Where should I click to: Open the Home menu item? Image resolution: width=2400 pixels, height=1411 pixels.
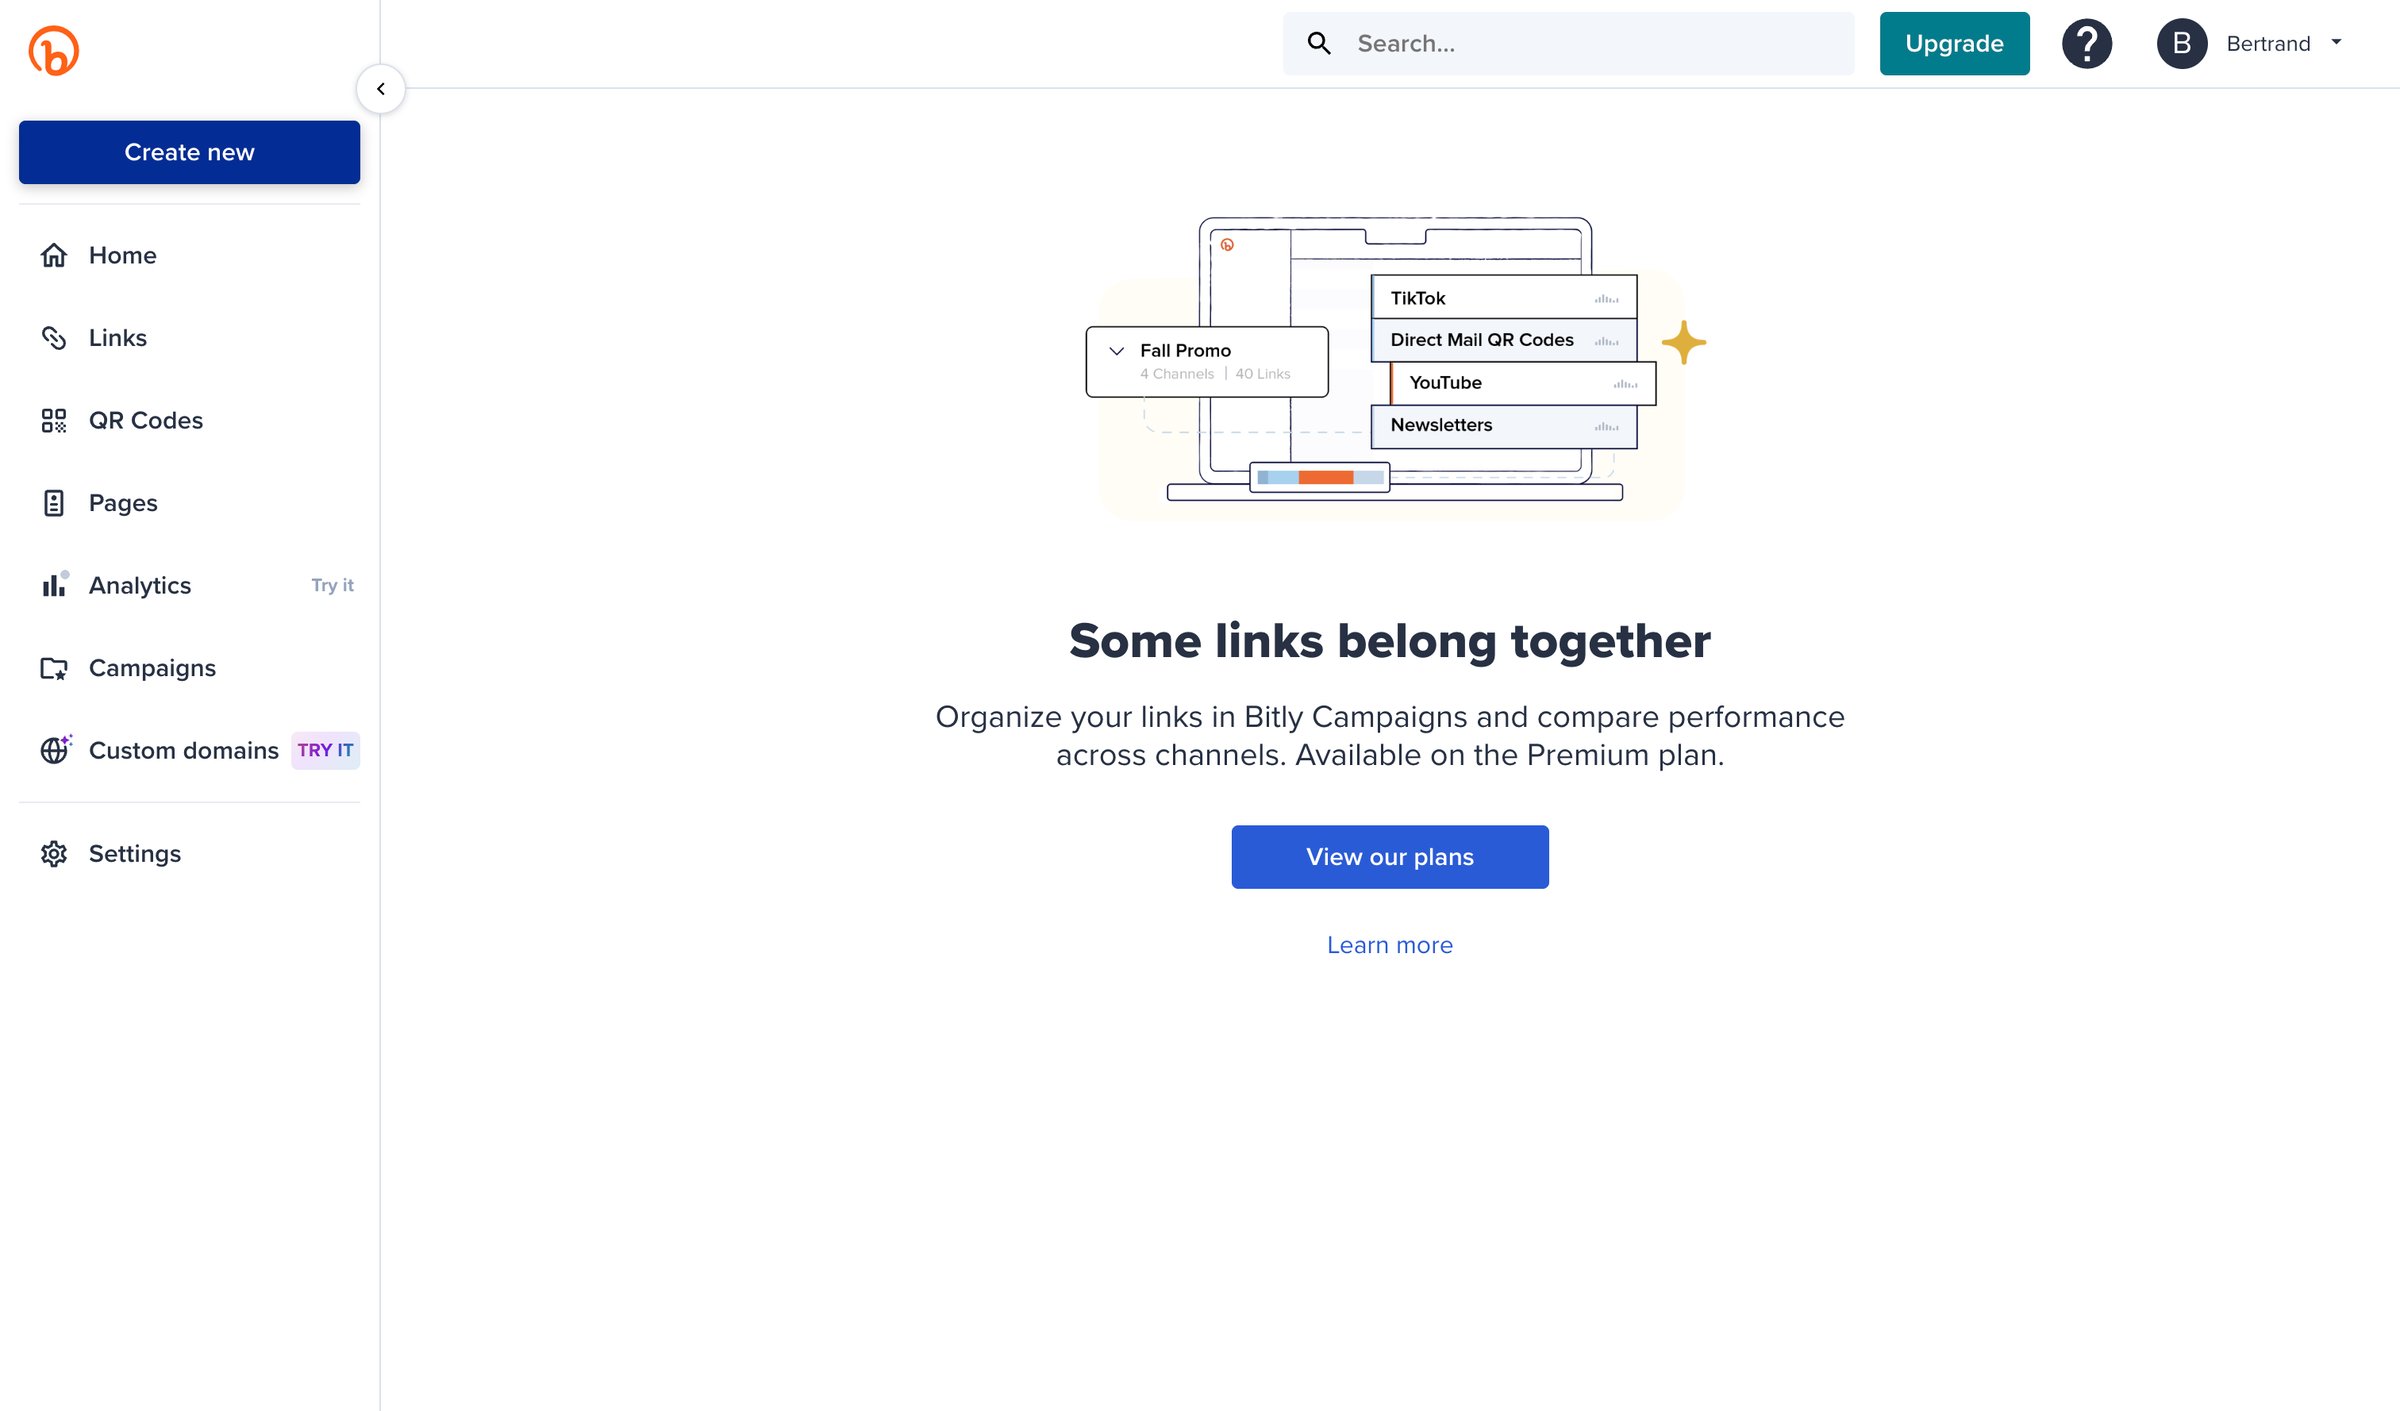coord(189,255)
